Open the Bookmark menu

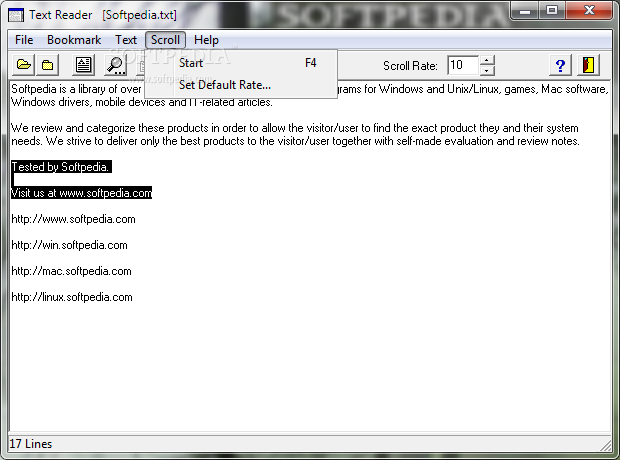(74, 40)
